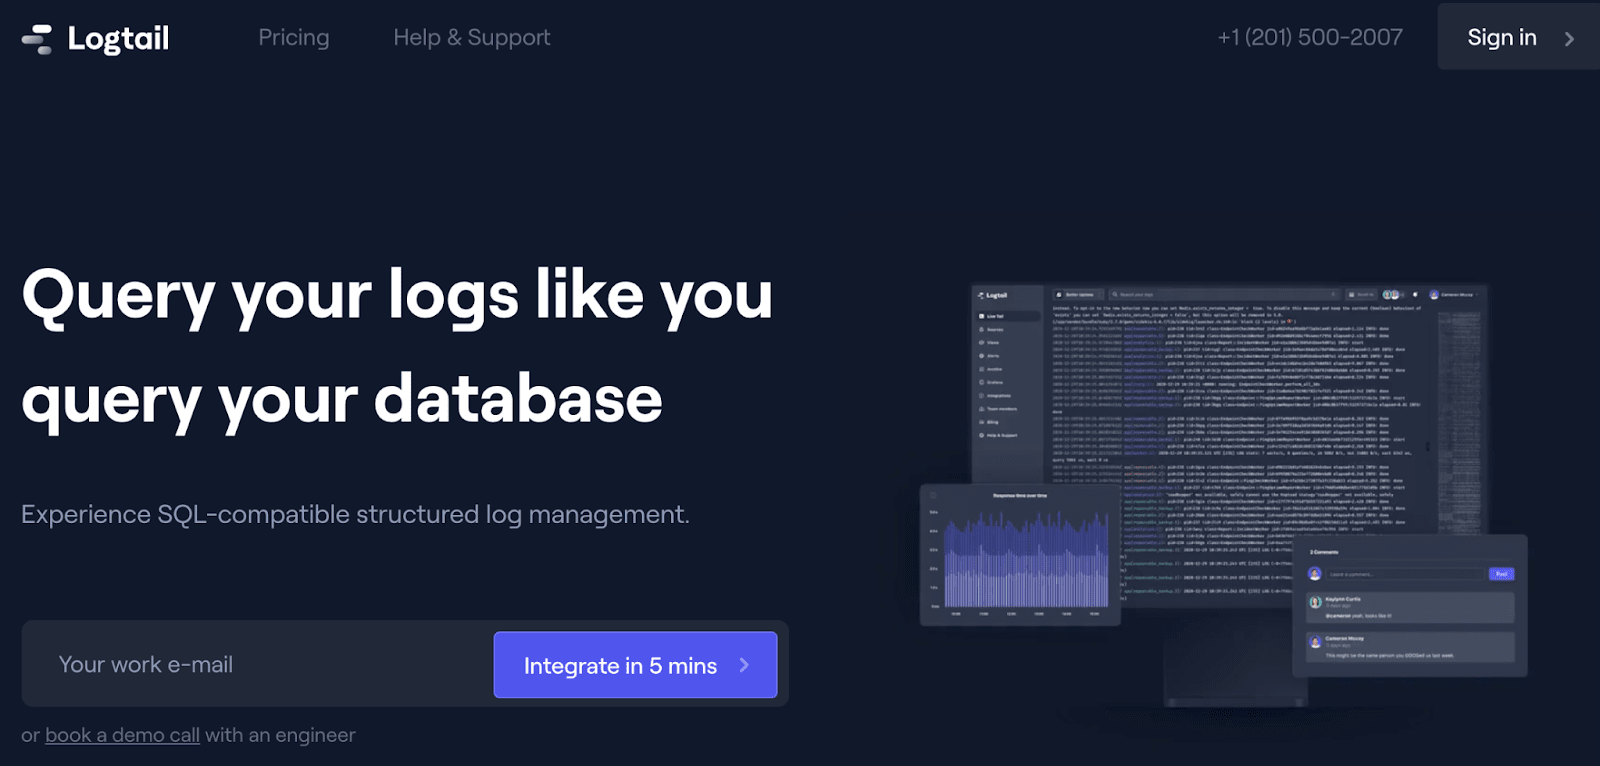Click the 'Query your logs like you' headline
The width and height of the screenshot is (1600, 766).
click(x=397, y=295)
